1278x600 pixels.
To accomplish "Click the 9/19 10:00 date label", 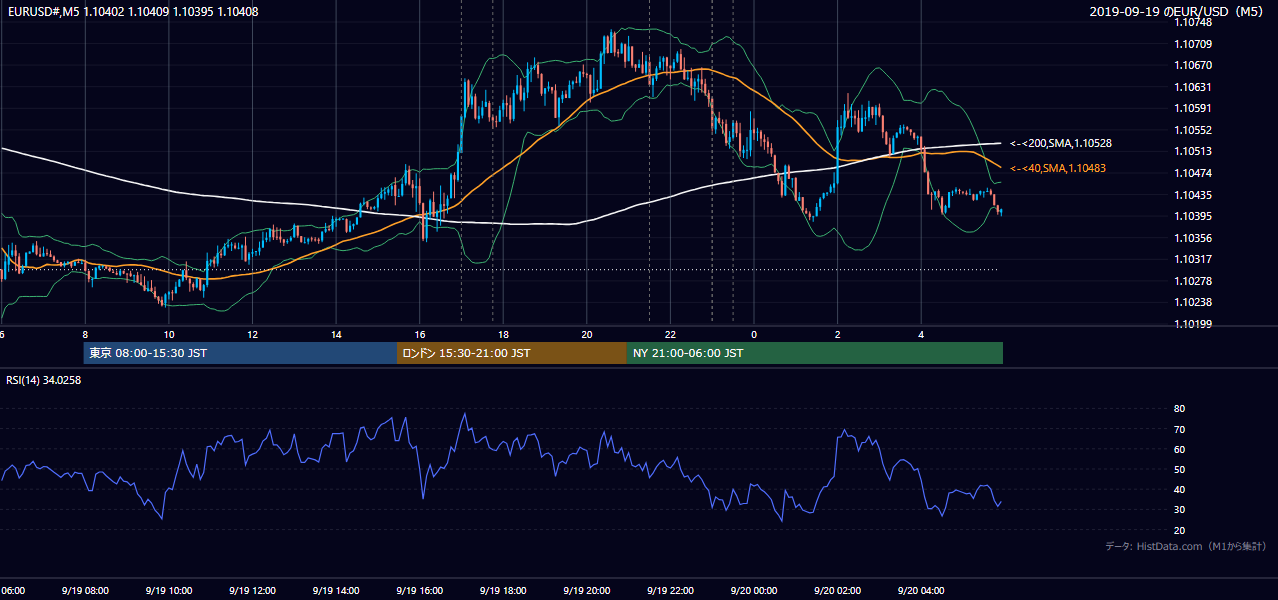I will coord(168,591).
